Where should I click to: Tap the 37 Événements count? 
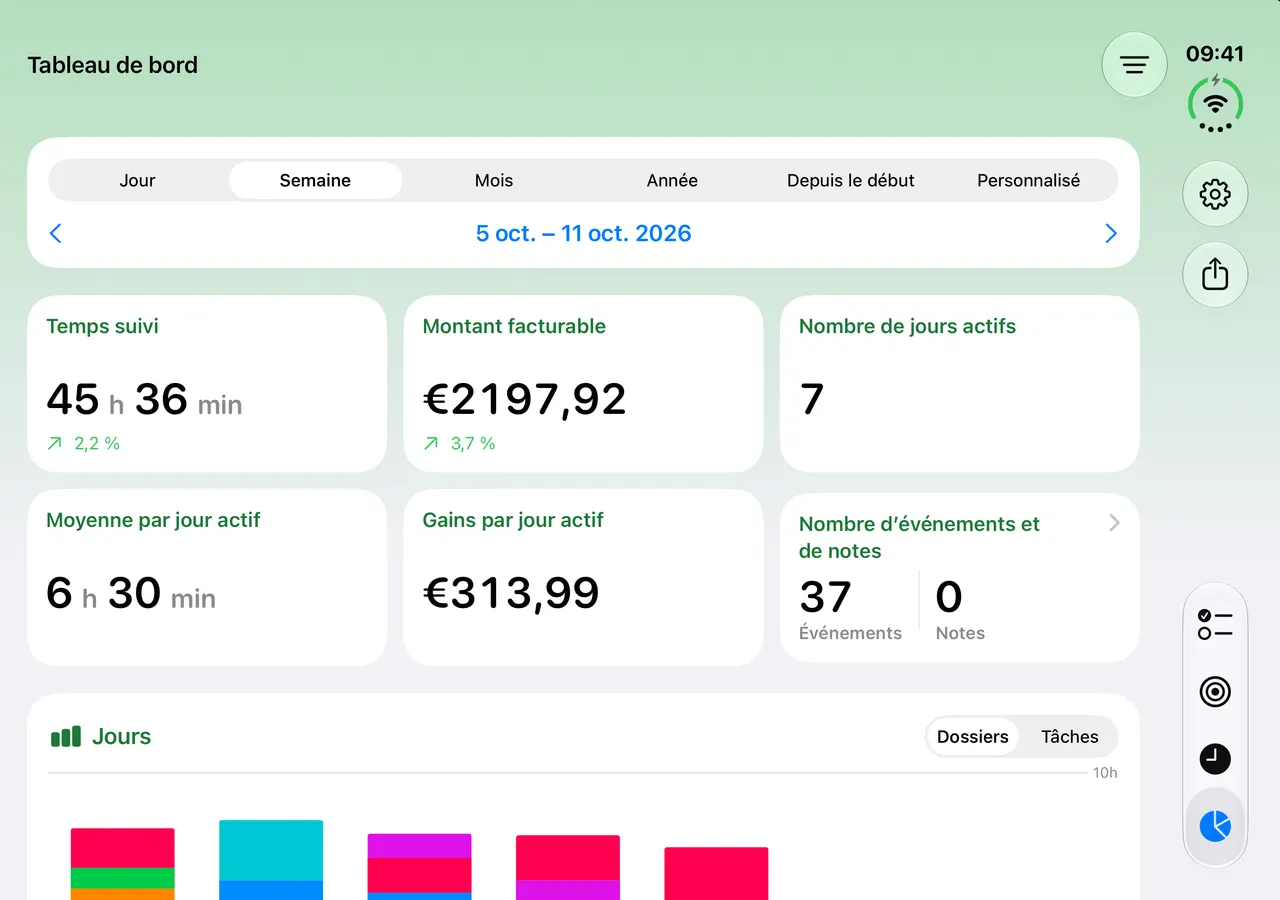pyautogui.click(x=850, y=610)
